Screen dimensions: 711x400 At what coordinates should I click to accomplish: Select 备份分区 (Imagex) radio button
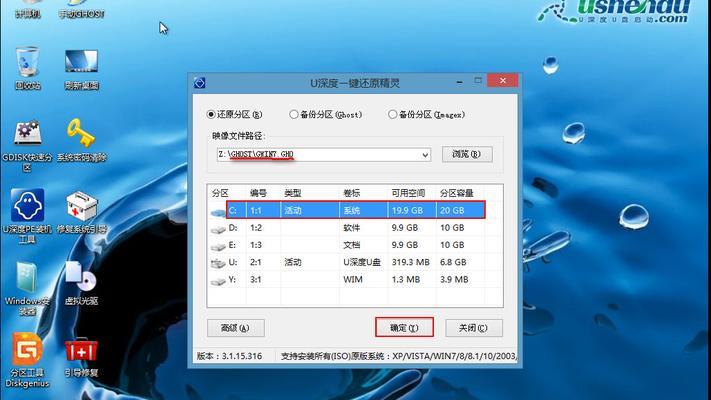(392, 114)
